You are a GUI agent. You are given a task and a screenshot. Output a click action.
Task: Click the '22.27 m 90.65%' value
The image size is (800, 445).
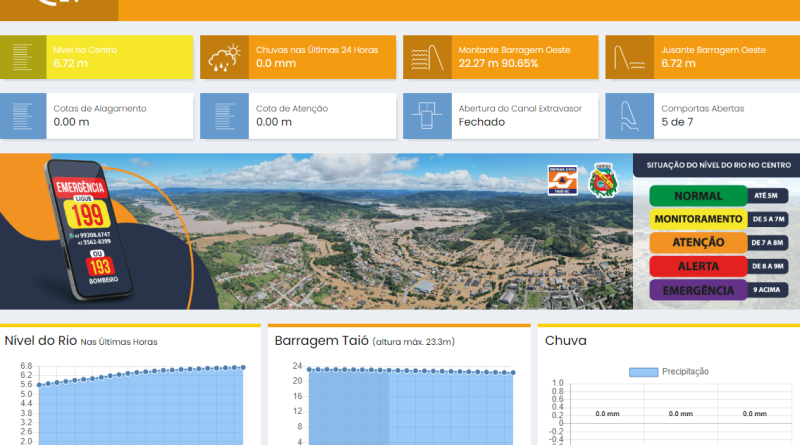click(x=498, y=63)
